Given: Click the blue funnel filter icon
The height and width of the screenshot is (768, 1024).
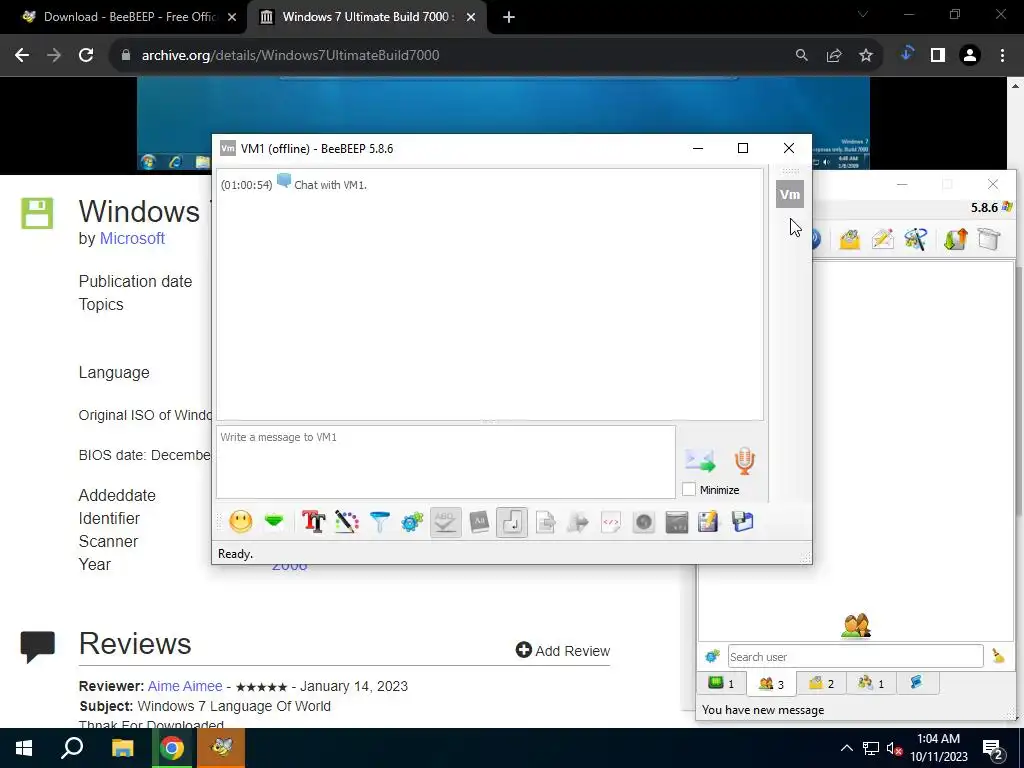Looking at the screenshot, I should pos(379,522).
